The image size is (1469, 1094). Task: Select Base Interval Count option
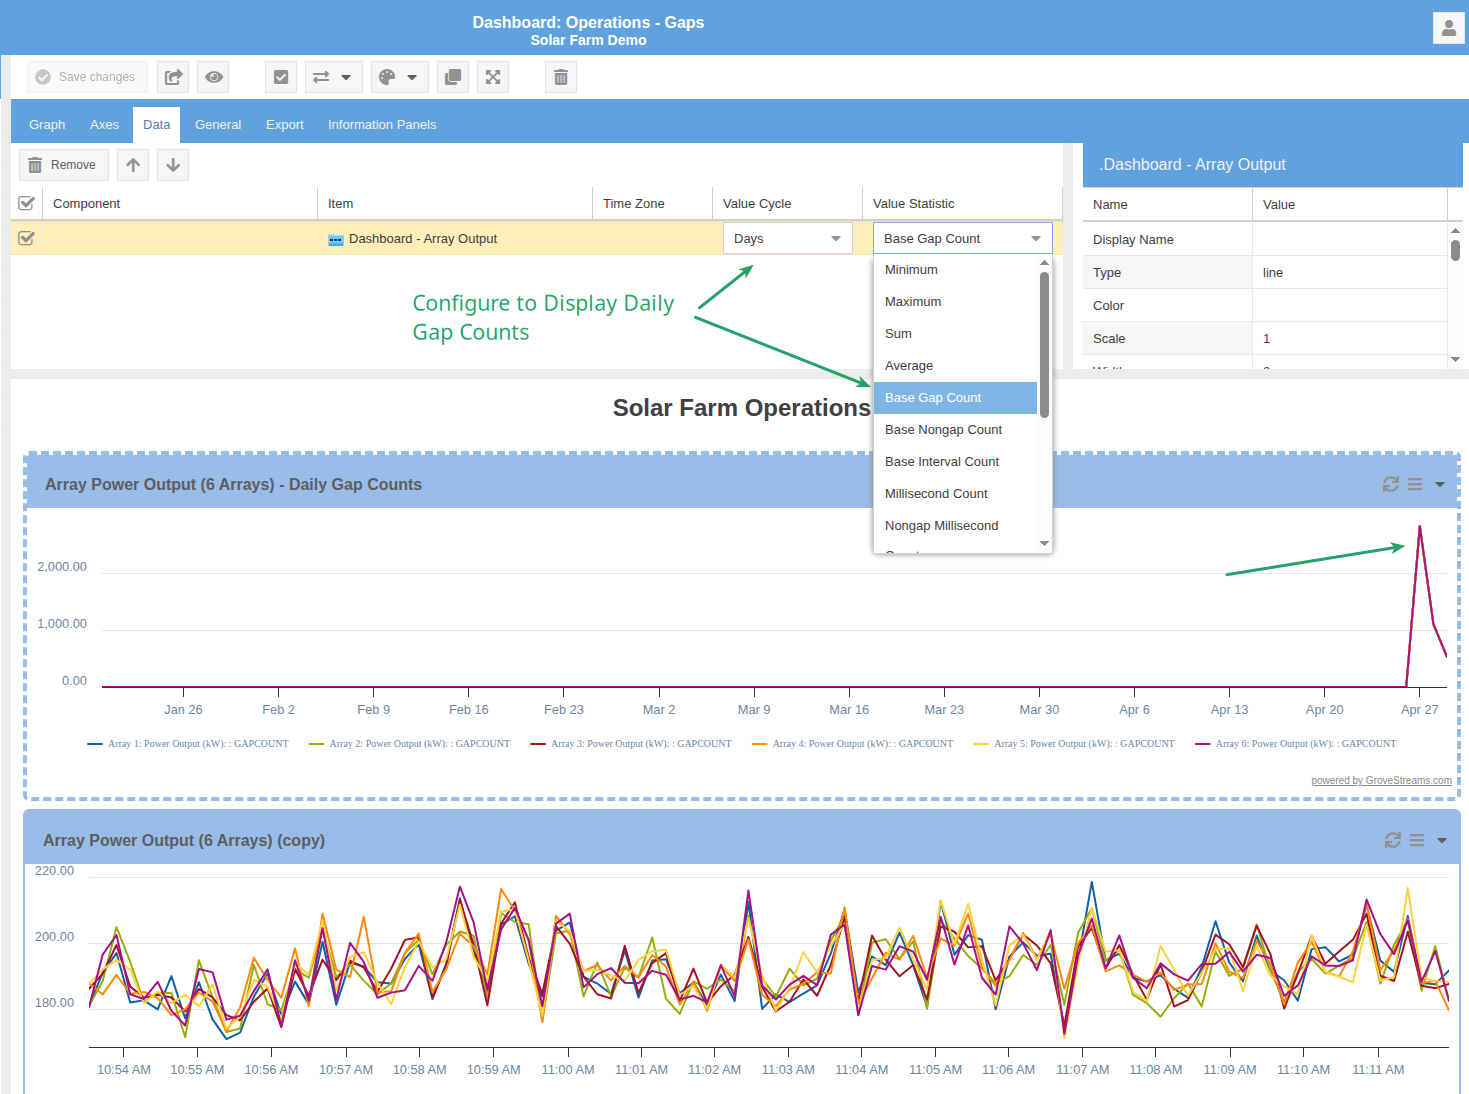pyautogui.click(x=955, y=462)
